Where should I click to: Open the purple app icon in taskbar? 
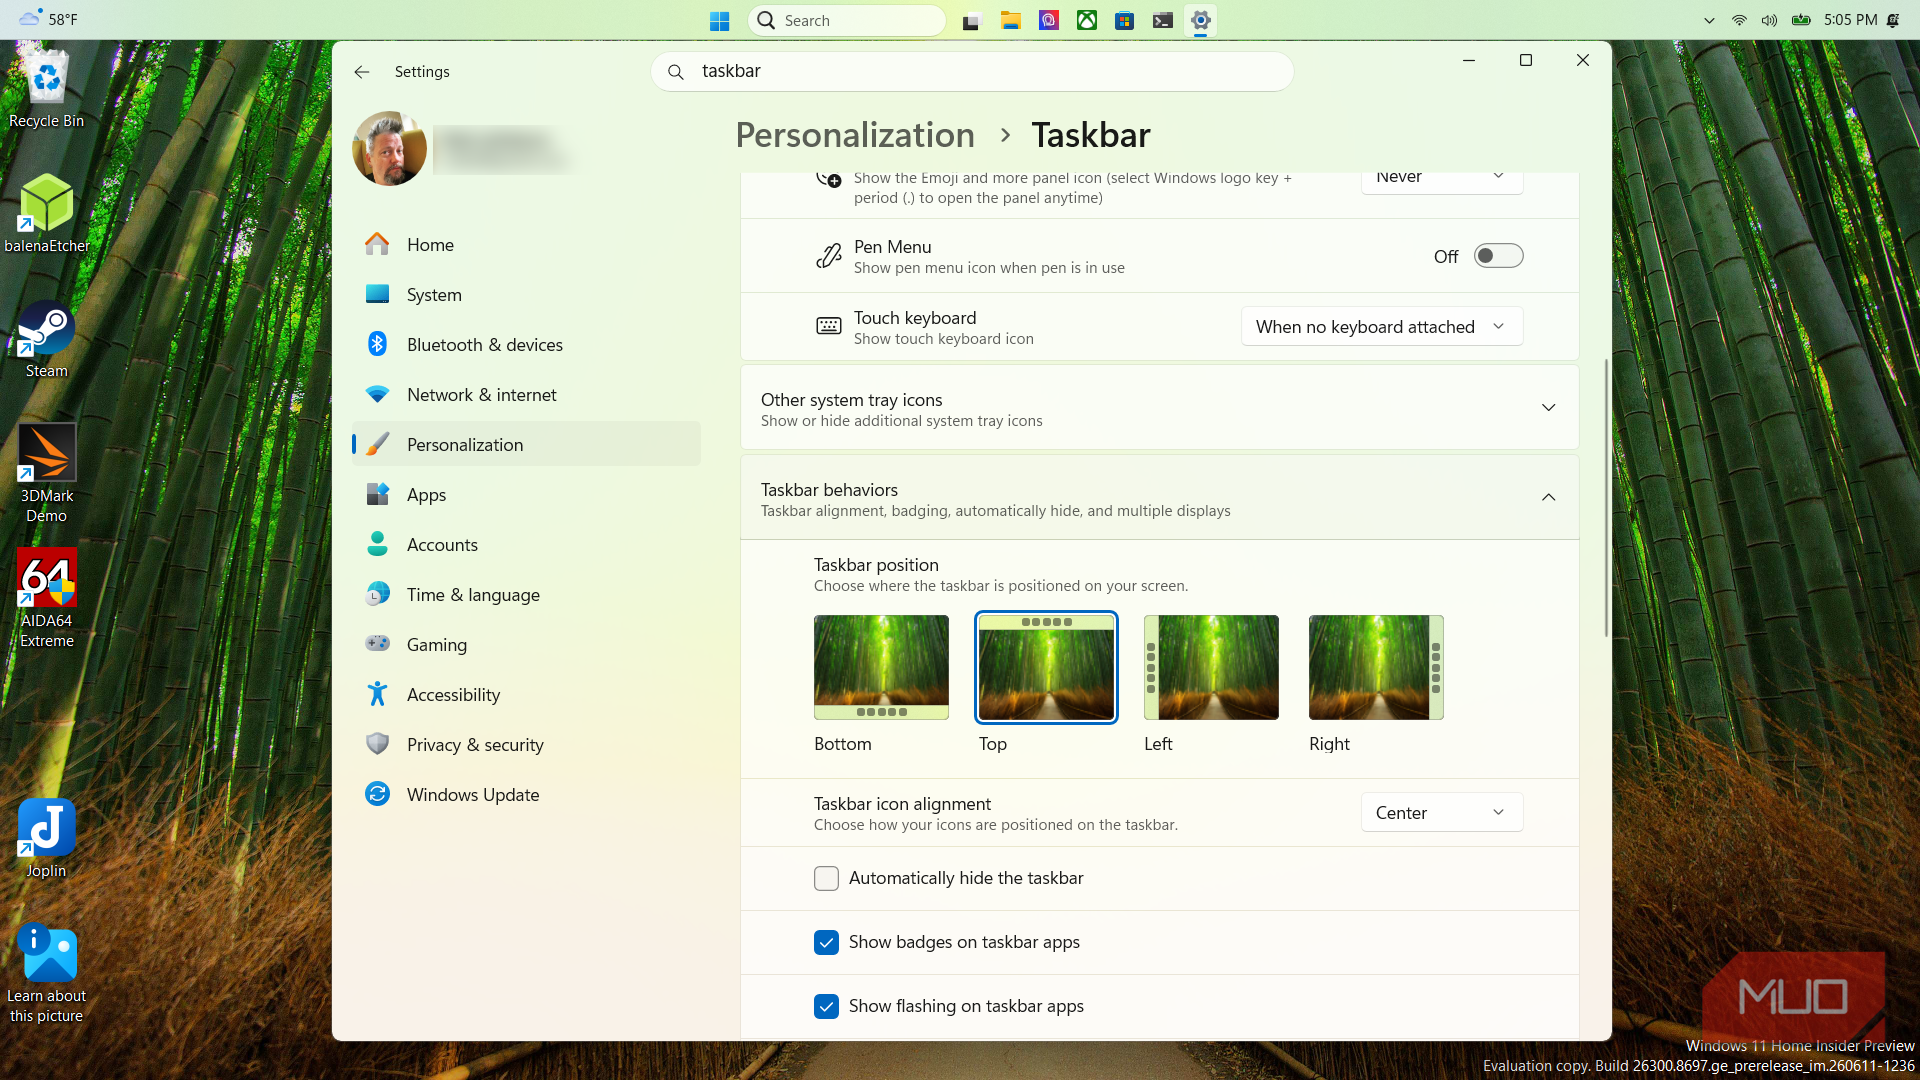(x=1048, y=20)
